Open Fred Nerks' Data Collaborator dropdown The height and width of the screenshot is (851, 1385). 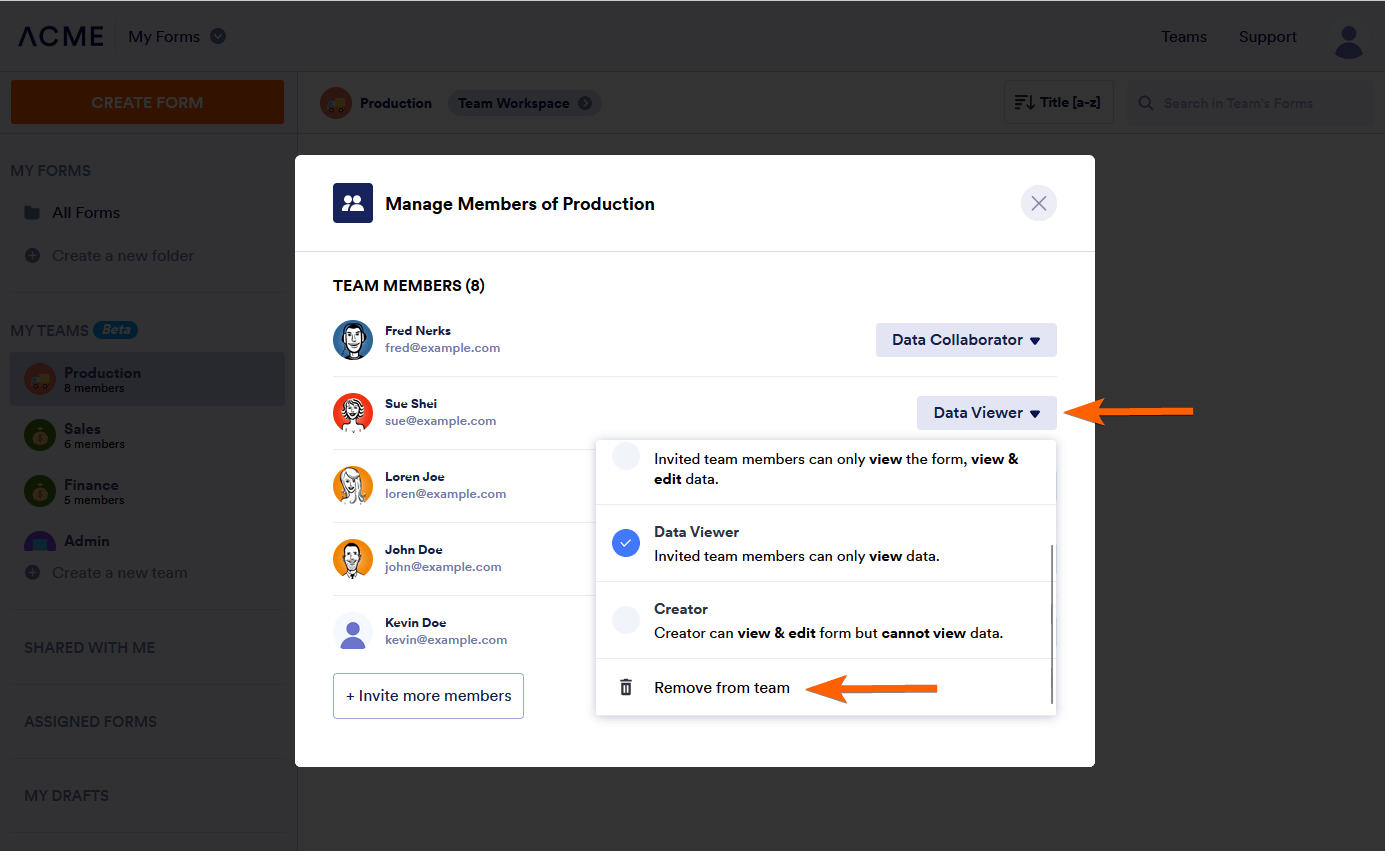coord(966,340)
